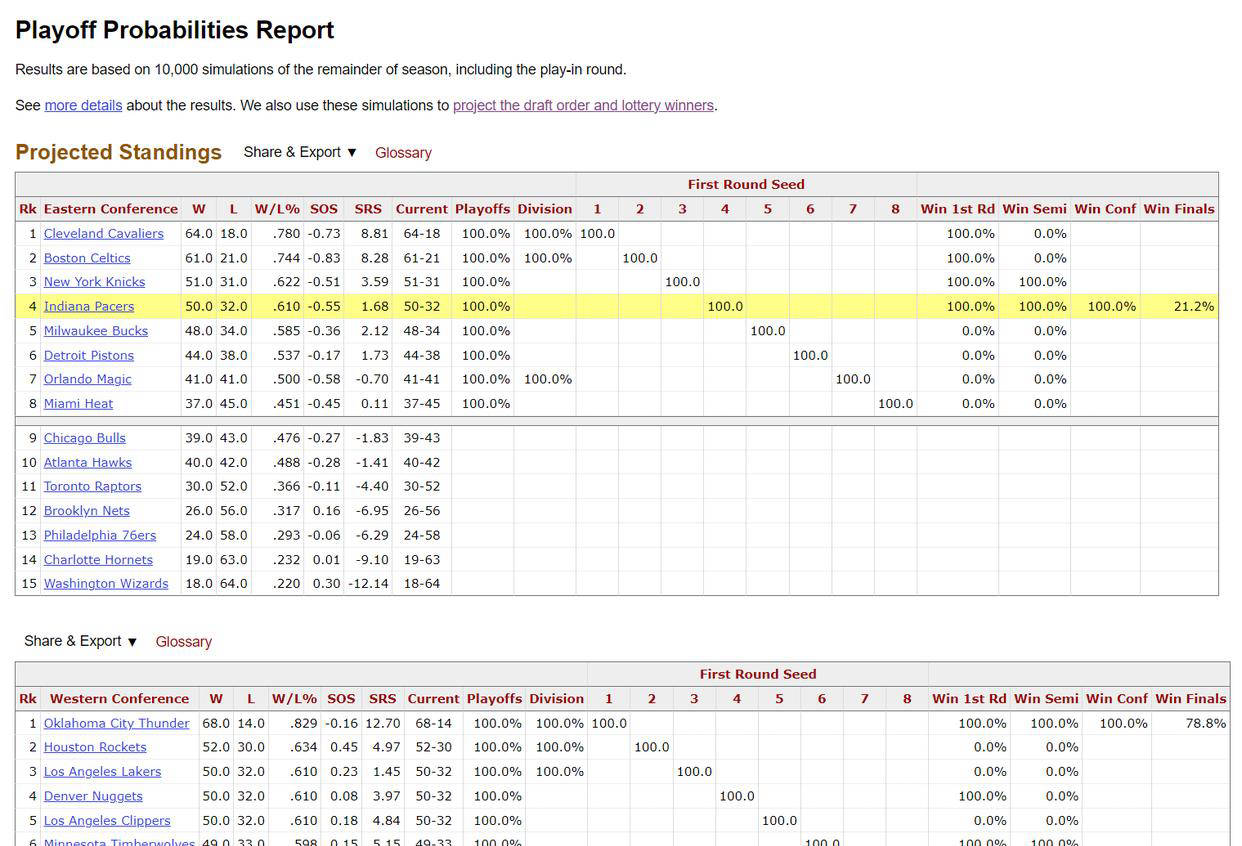Select Hawks W/L% value .488

click(x=277, y=462)
